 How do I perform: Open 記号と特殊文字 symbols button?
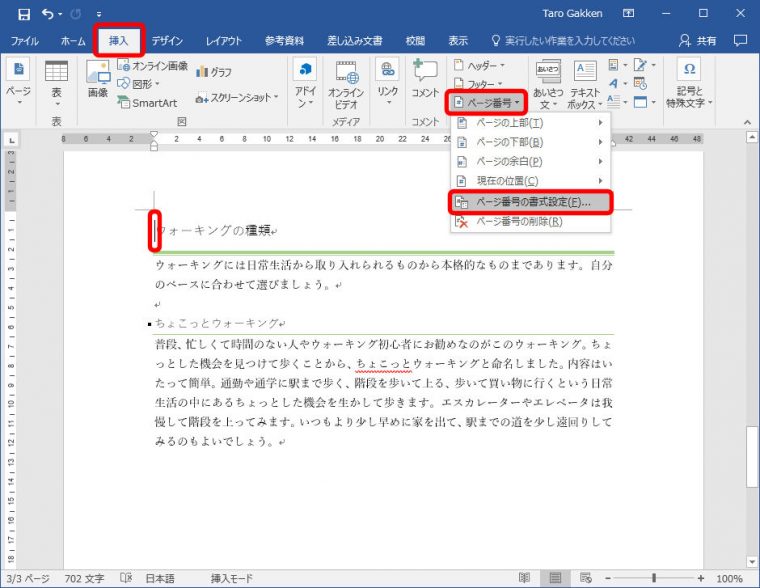(x=689, y=83)
